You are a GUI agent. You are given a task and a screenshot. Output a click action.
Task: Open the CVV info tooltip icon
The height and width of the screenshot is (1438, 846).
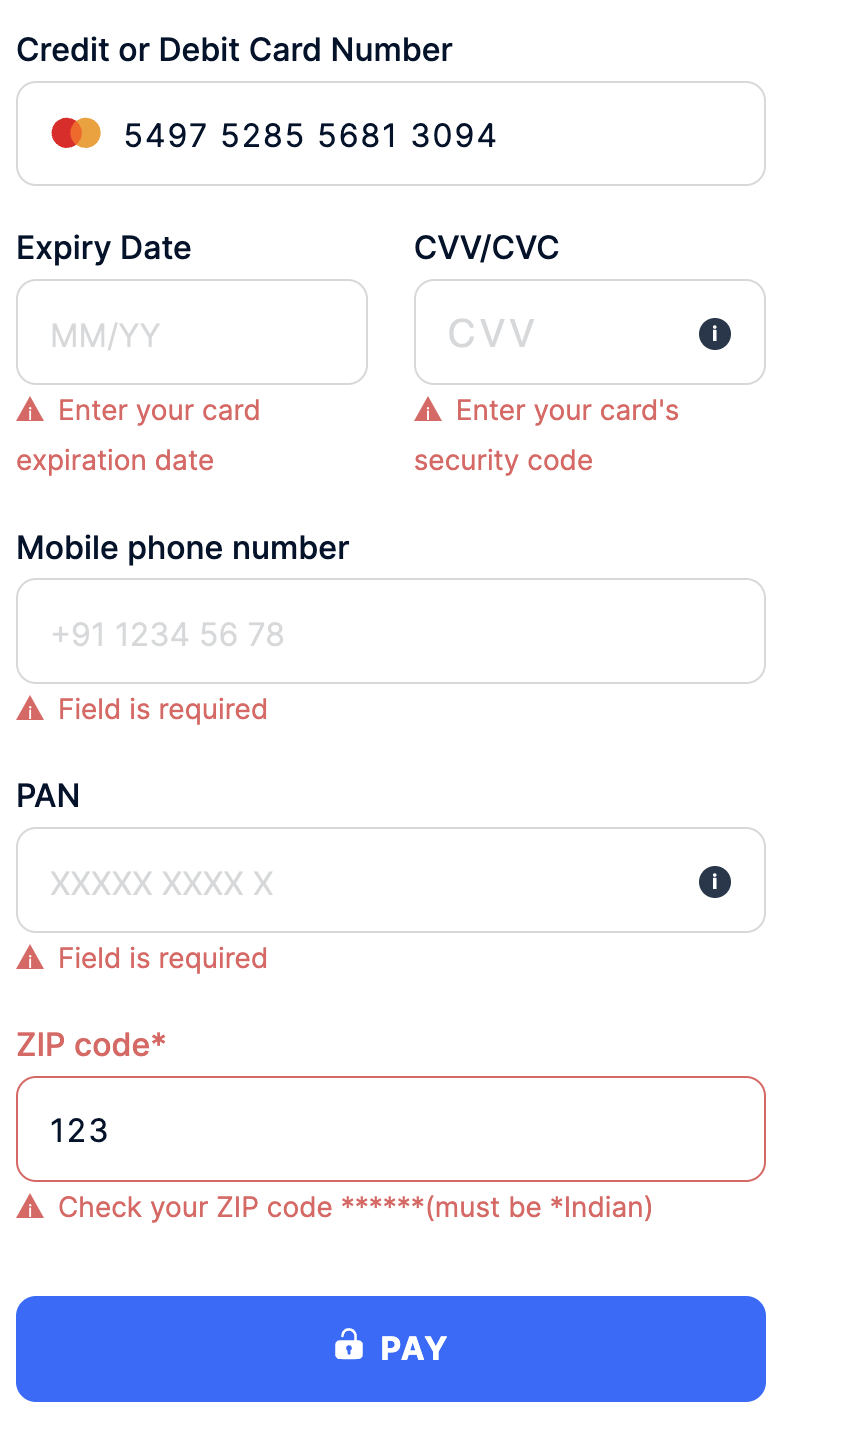(714, 333)
